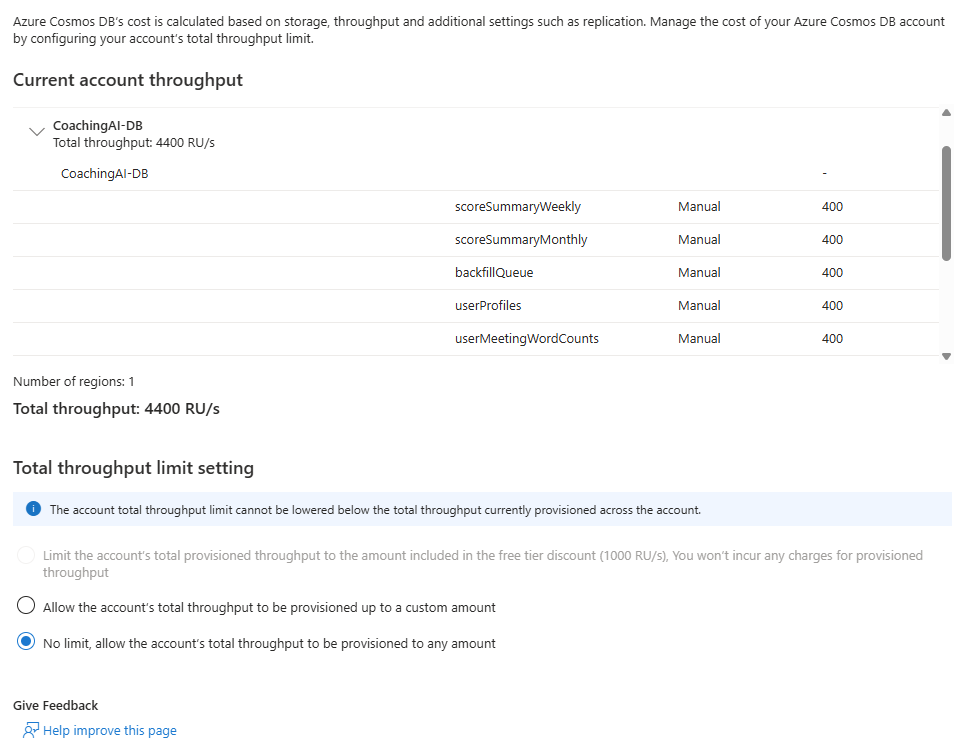Click 400 throughput value for userProfiles
The width and height of the screenshot is (958, 748).
tap(832, 306)
